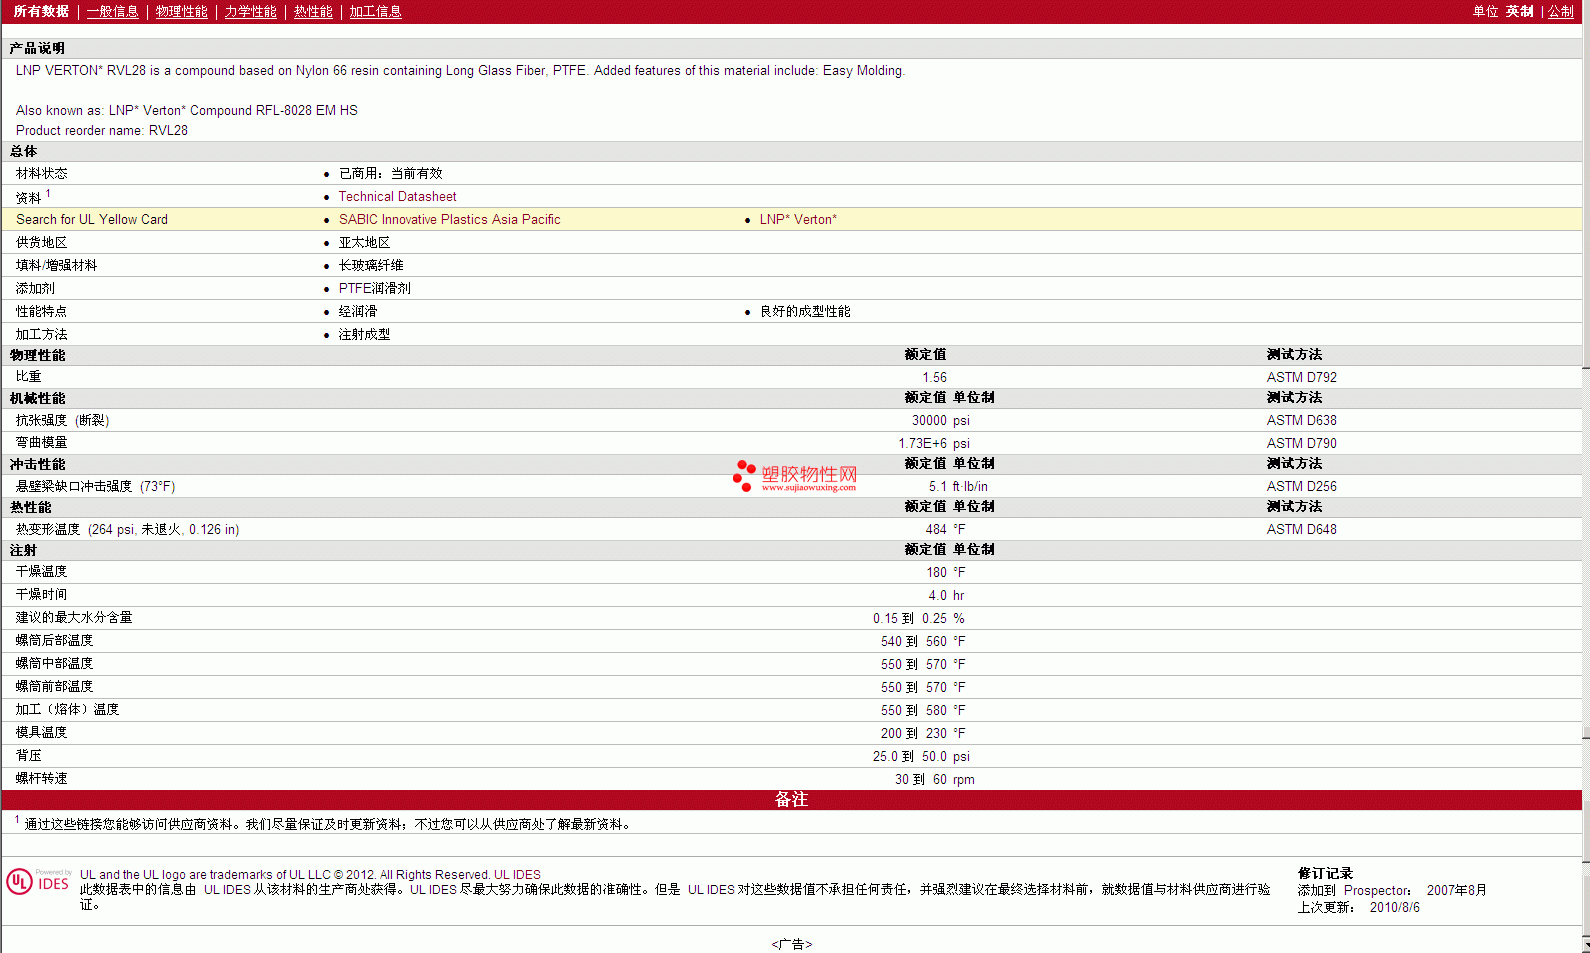Click the 模具温度 row label
Viewport: 1590px width, 953px height.
41,733
